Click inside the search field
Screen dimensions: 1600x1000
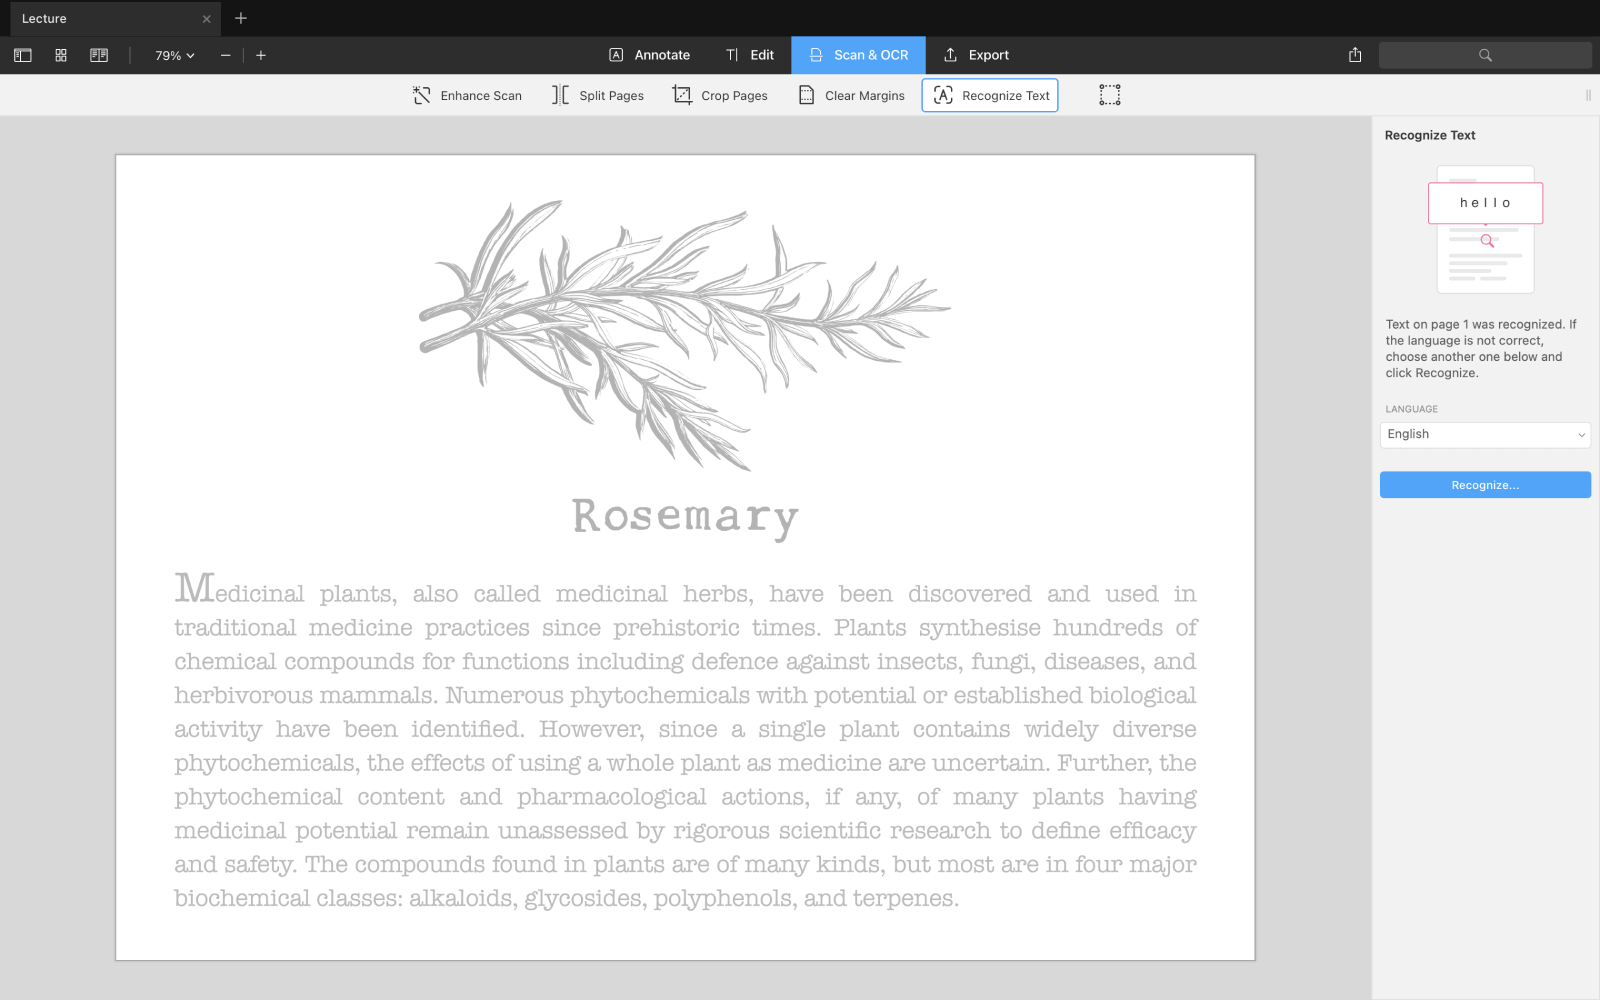coord(1485,55)
